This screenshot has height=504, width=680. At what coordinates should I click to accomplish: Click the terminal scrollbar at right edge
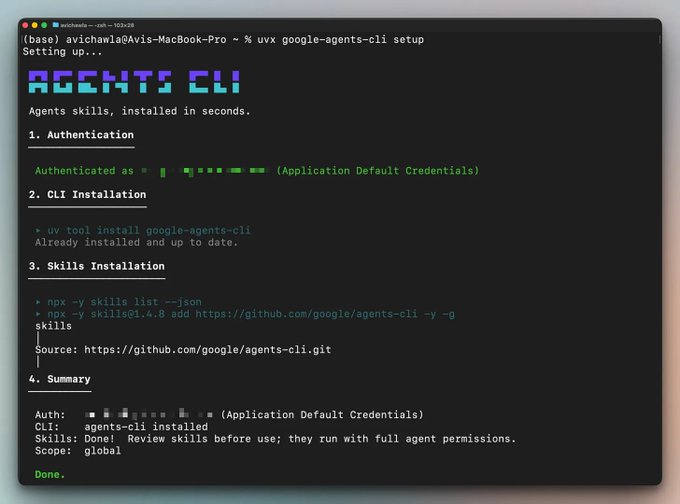pos(660,39)
